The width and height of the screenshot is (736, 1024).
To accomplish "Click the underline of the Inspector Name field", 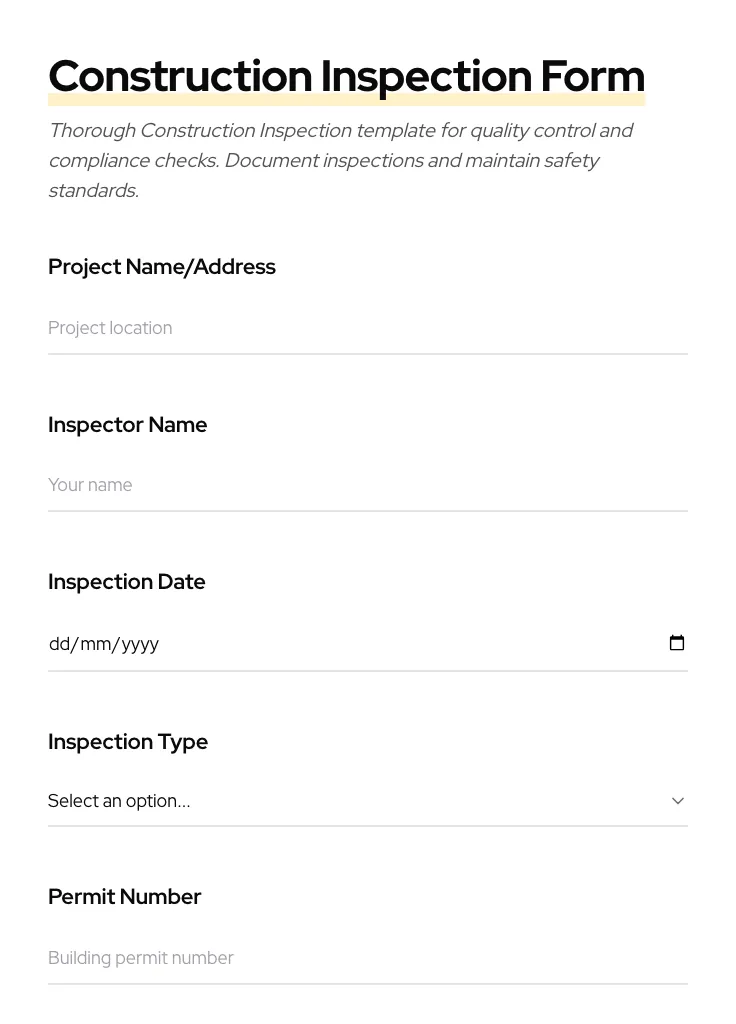I will [x=368, y=511].
